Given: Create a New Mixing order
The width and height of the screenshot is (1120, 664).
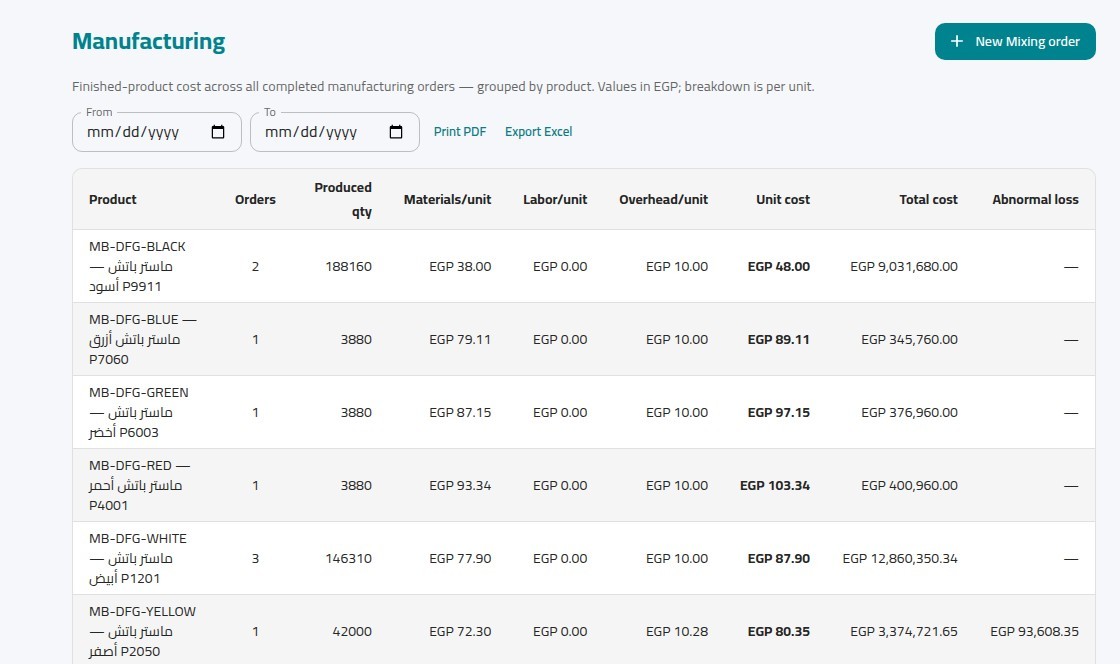Looking at the screenshot, I should pyautogui.click(x=1015, y=41).
